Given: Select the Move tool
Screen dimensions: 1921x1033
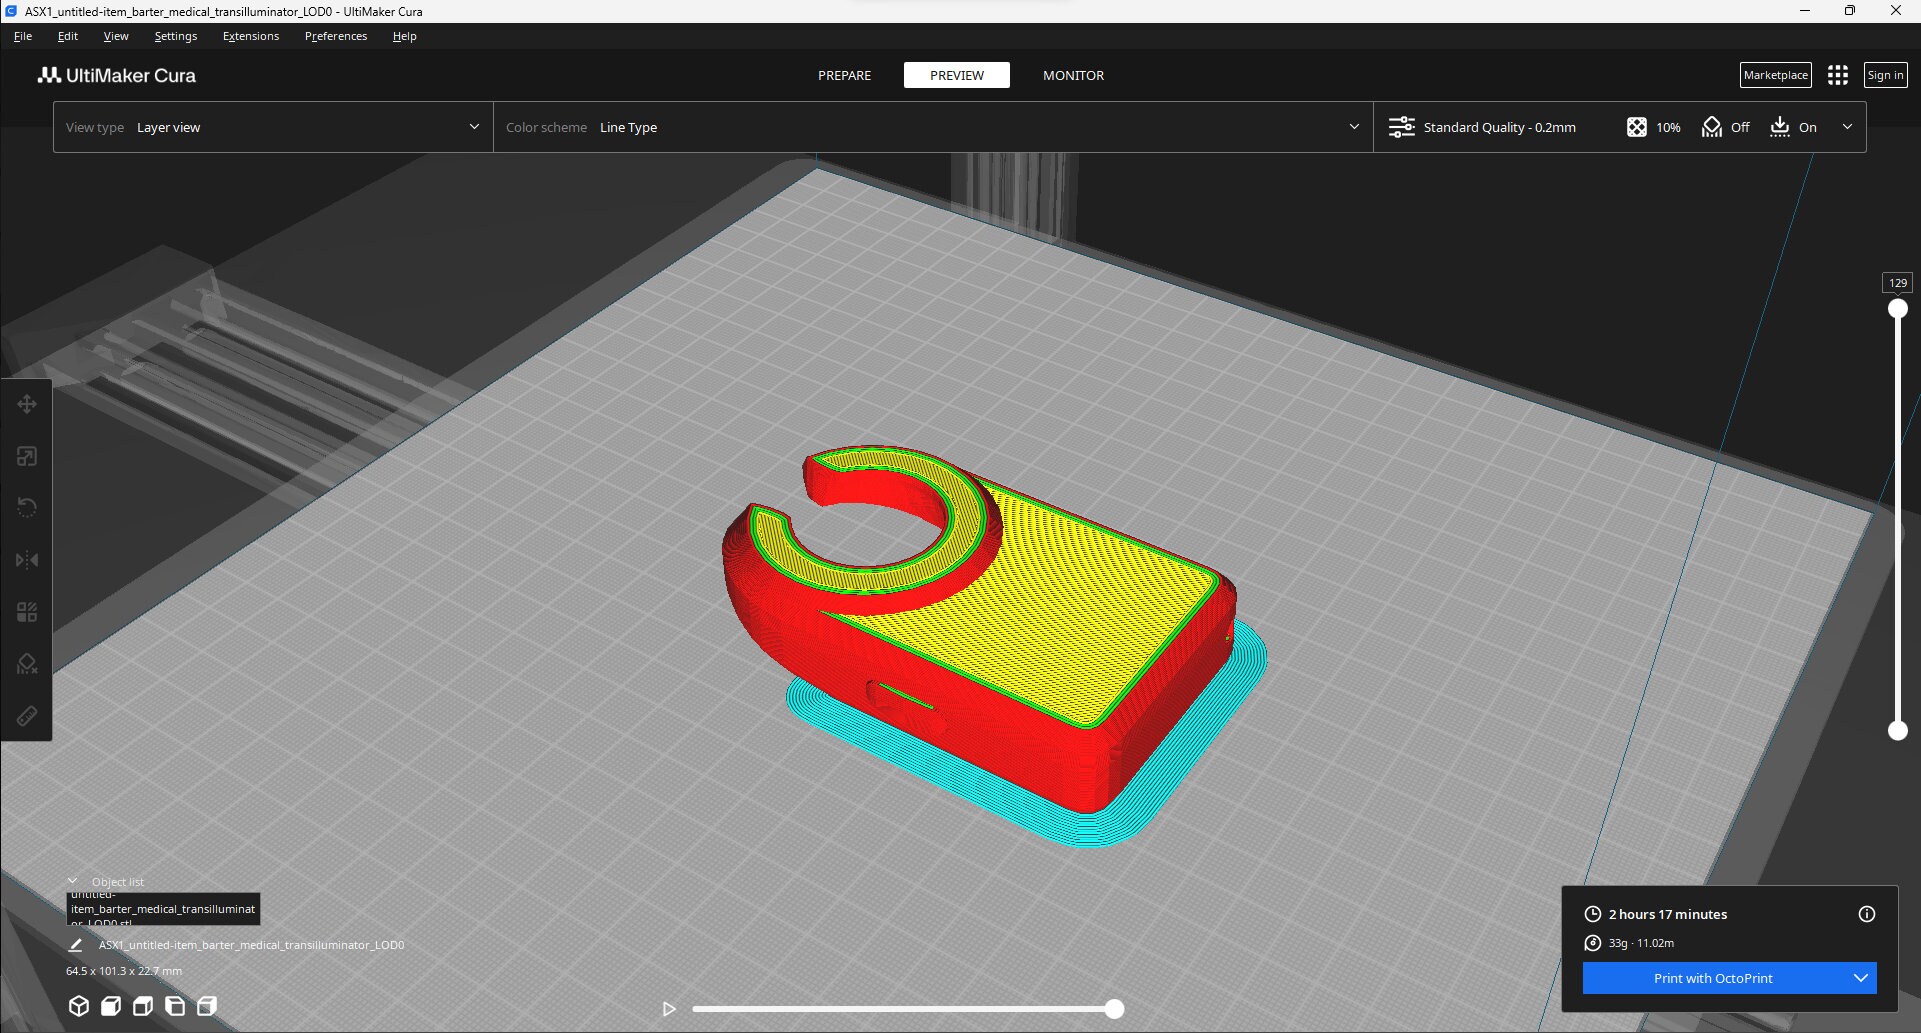Looking at the screenshot, I should pyautogui.click(x=27, y=404).
